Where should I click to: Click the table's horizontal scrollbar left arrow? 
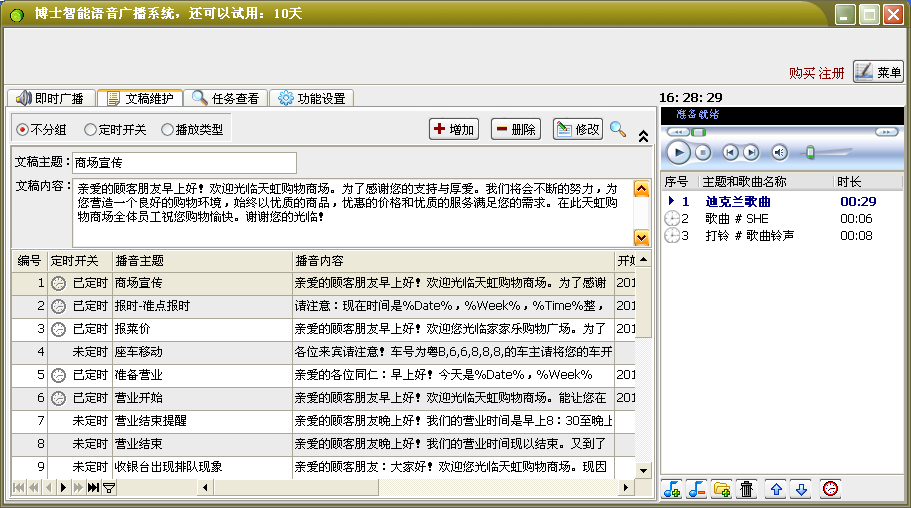205,488
